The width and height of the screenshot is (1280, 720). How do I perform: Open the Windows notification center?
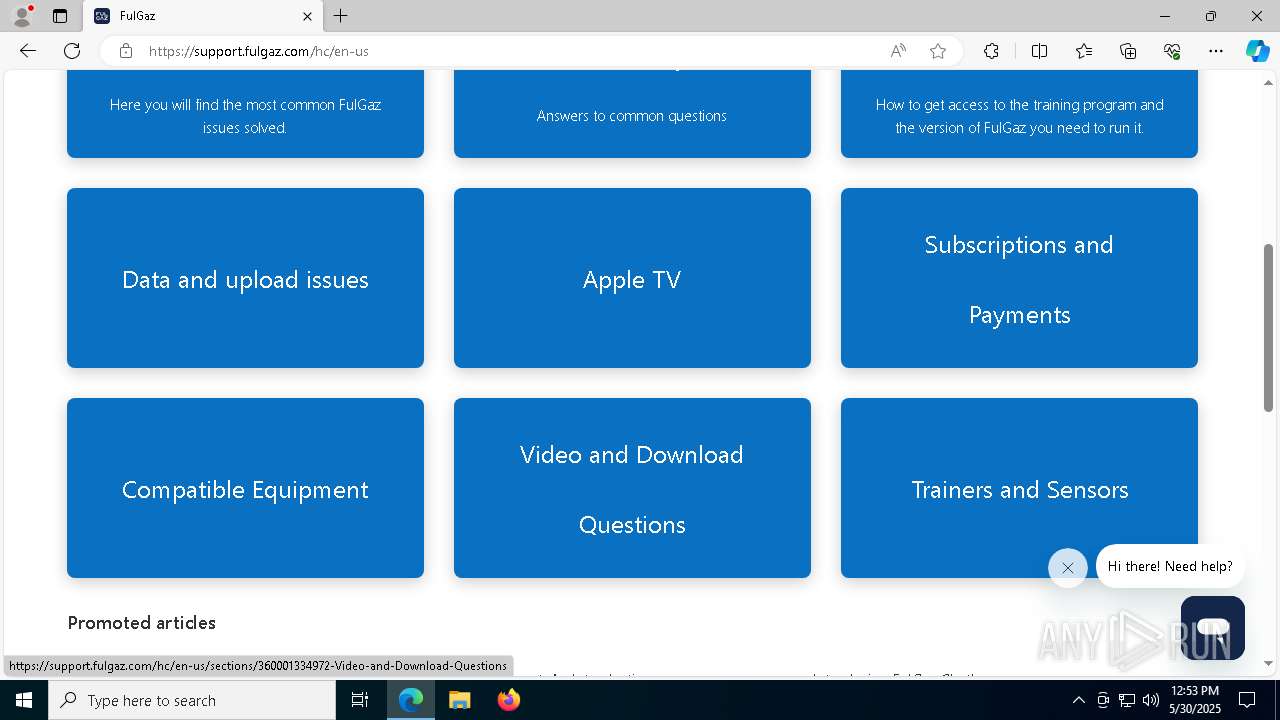pos(1247,700)
